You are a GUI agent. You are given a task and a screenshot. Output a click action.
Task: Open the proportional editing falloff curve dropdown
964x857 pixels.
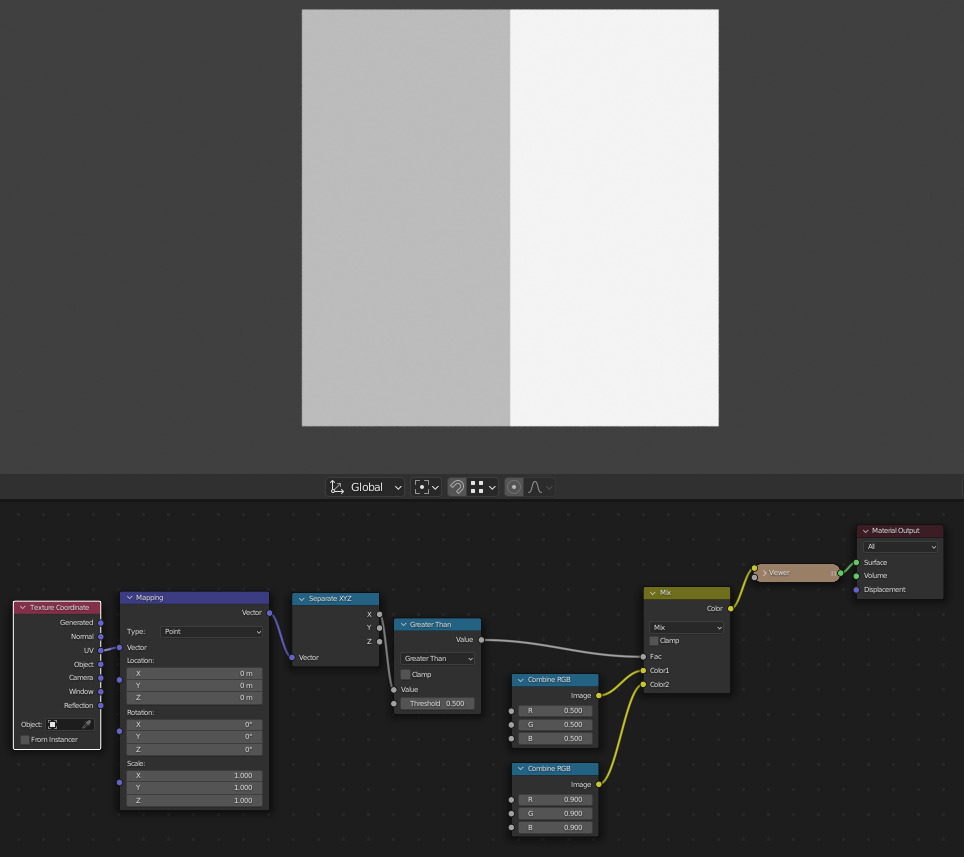tap(540, 487)
